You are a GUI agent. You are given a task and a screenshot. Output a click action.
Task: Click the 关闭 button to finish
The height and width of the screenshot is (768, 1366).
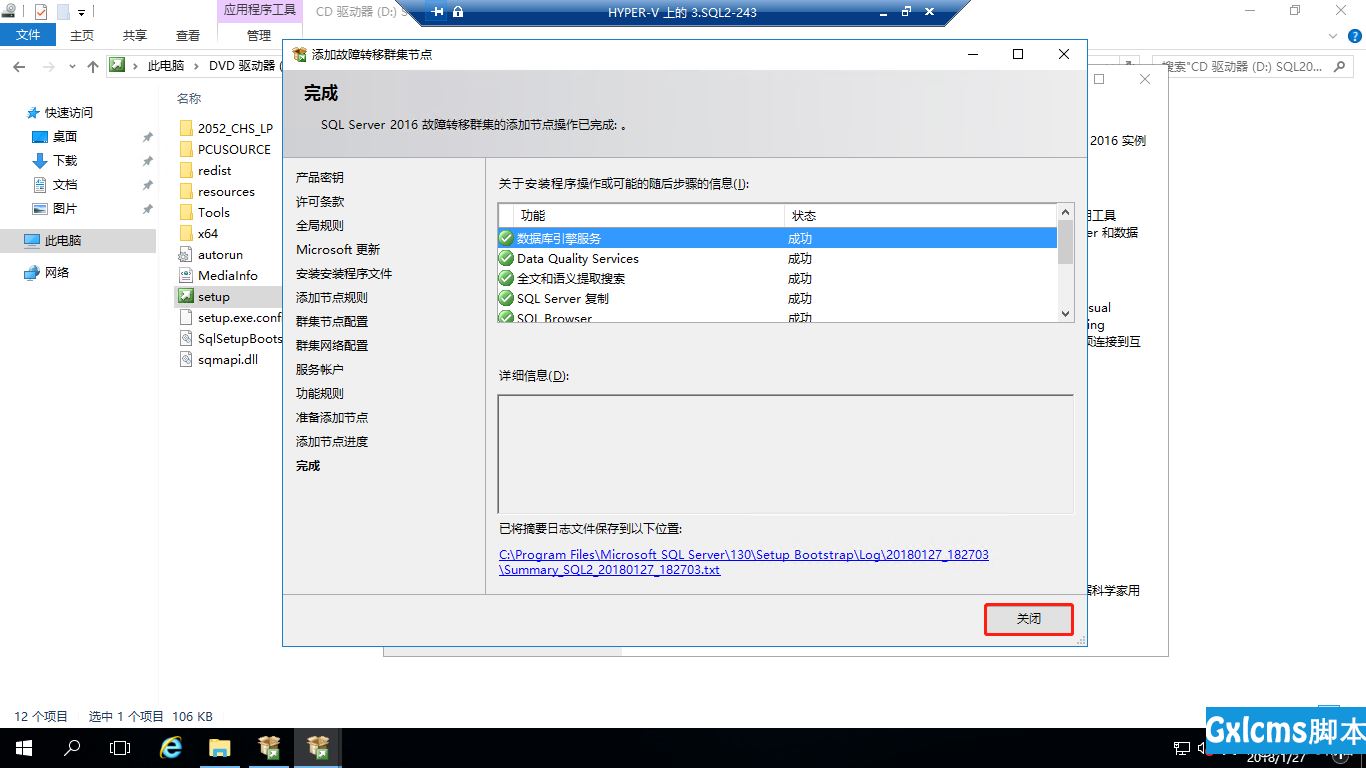[1029, 619]
